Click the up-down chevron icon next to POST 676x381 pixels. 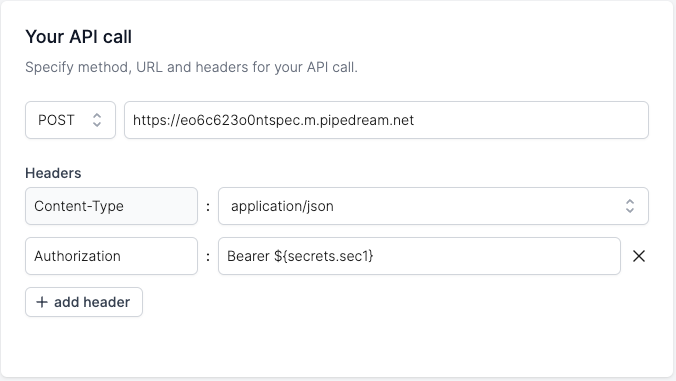click(97, 120)
